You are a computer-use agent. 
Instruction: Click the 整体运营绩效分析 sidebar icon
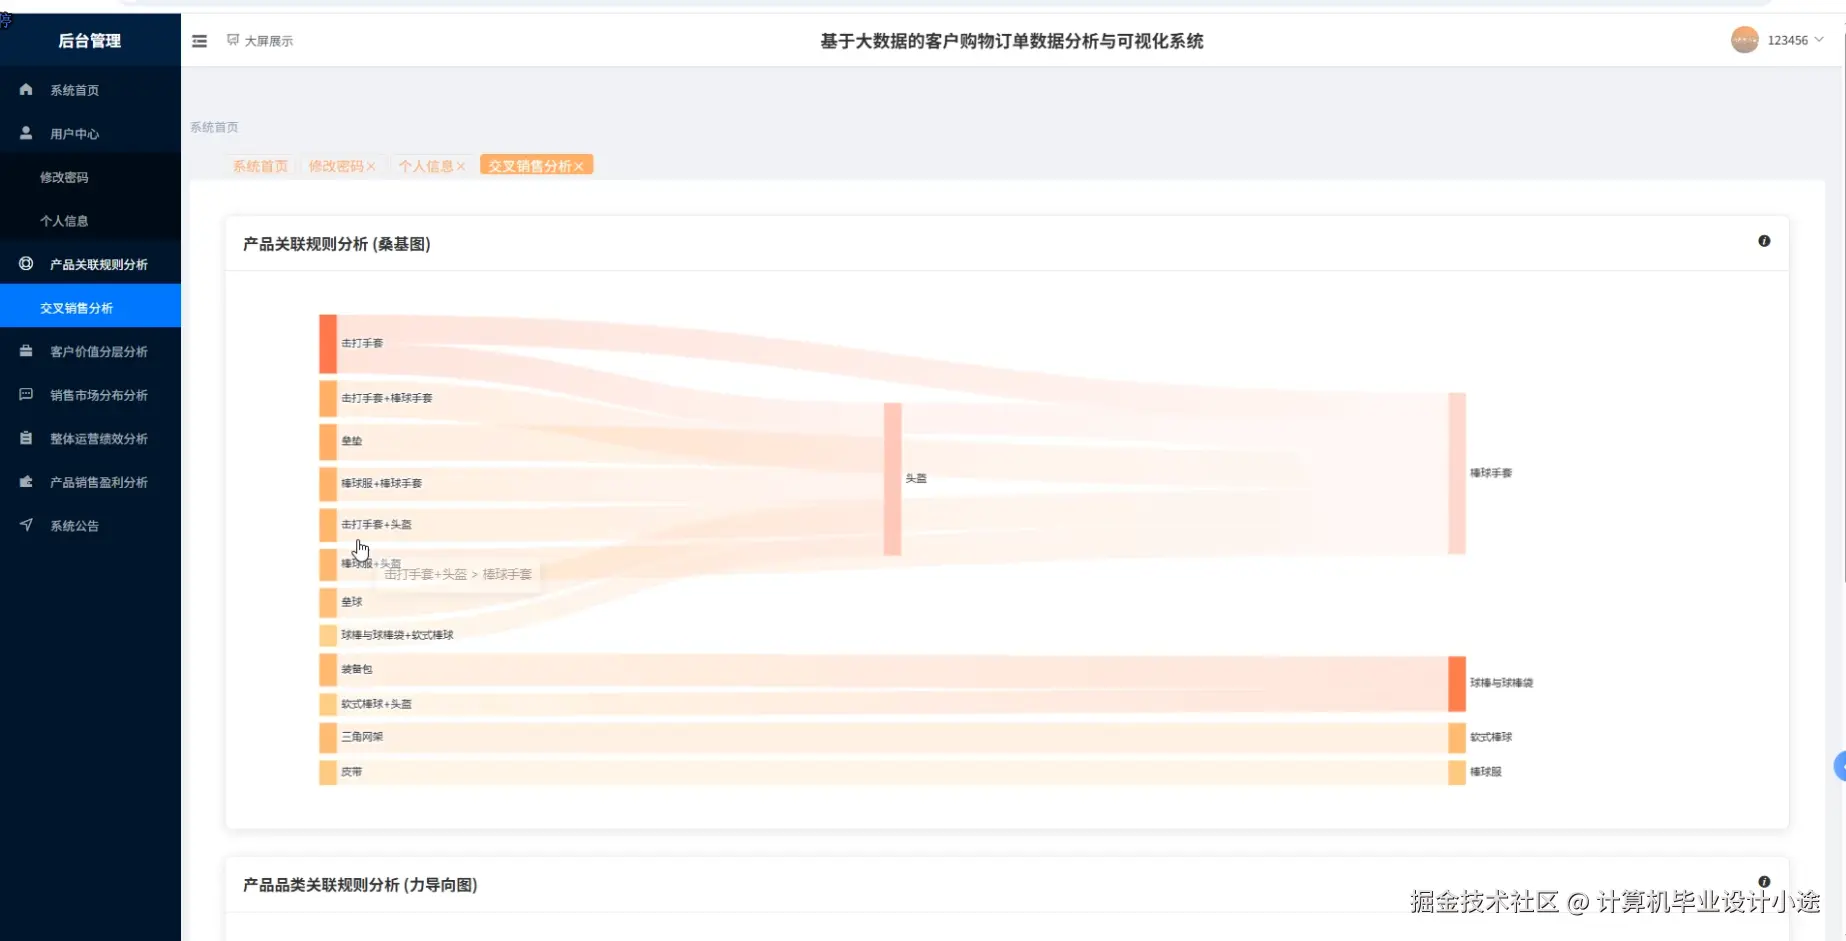click(x=24, y=438)
